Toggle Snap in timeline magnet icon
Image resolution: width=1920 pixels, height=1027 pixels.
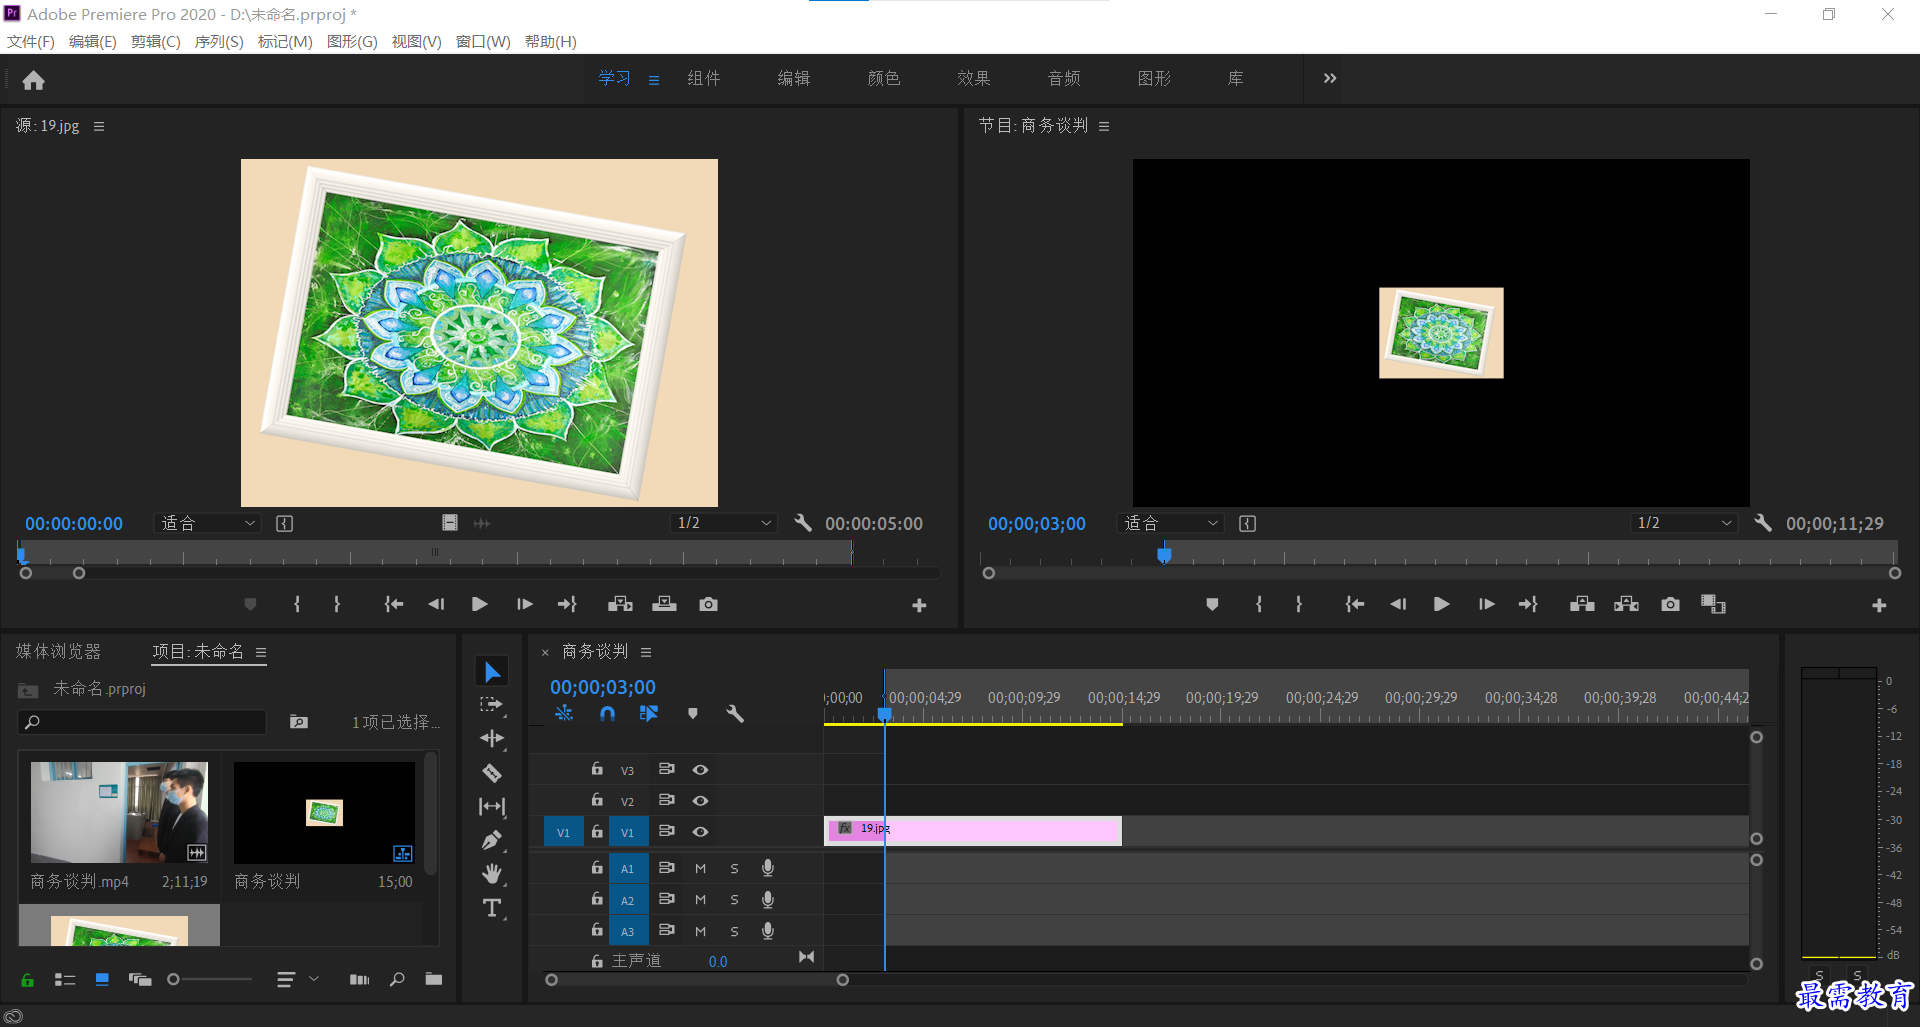click(x=607, y=714)
